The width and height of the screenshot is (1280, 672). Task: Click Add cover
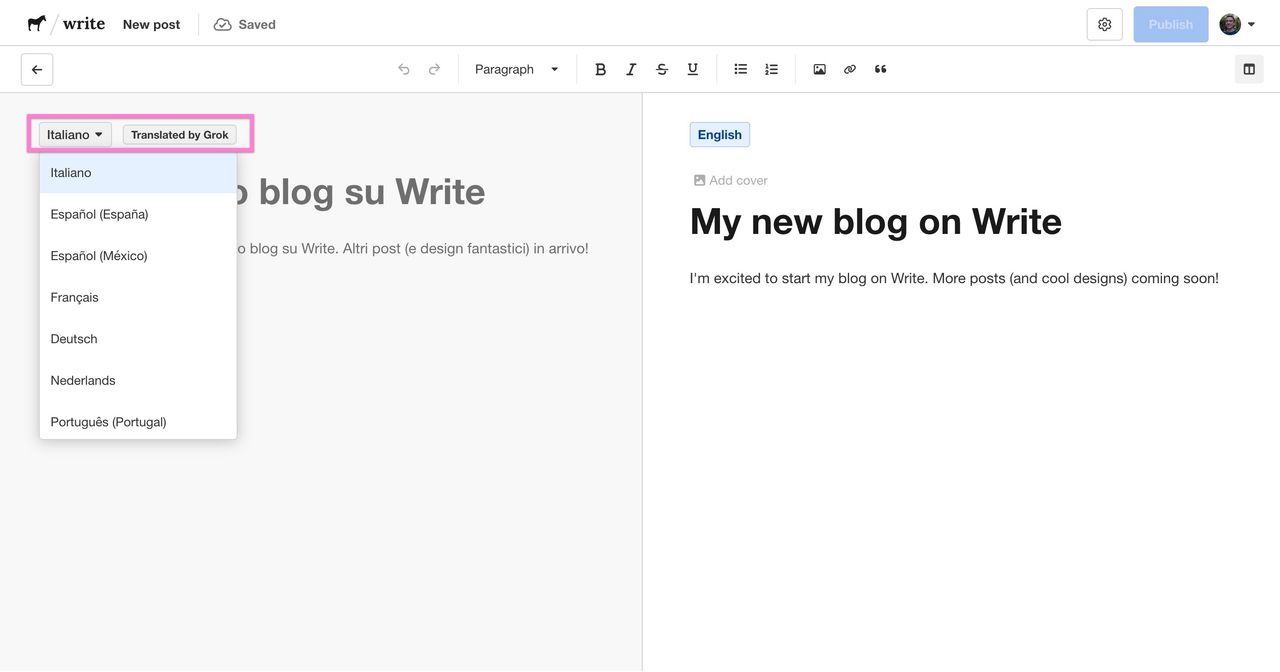(x=731, y=180)
